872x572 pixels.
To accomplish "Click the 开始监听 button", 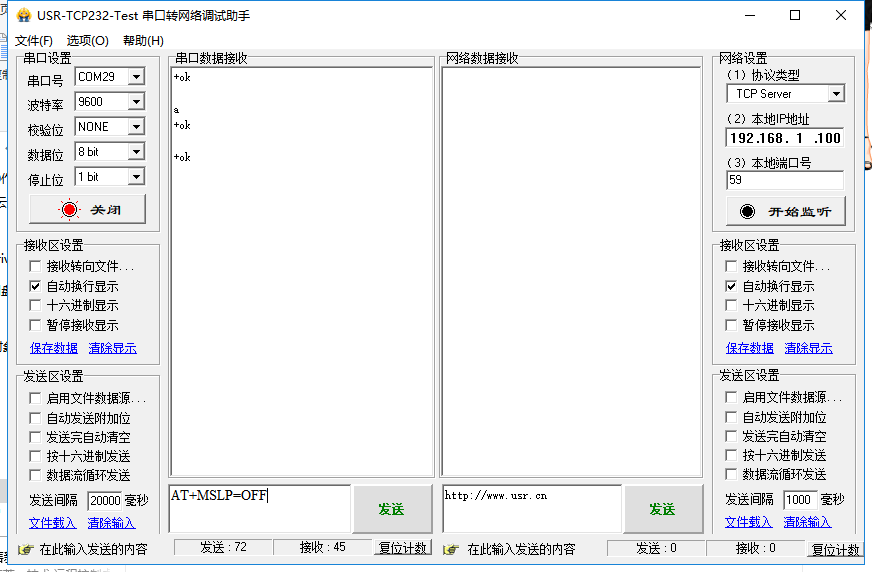I will pos(786,211).
